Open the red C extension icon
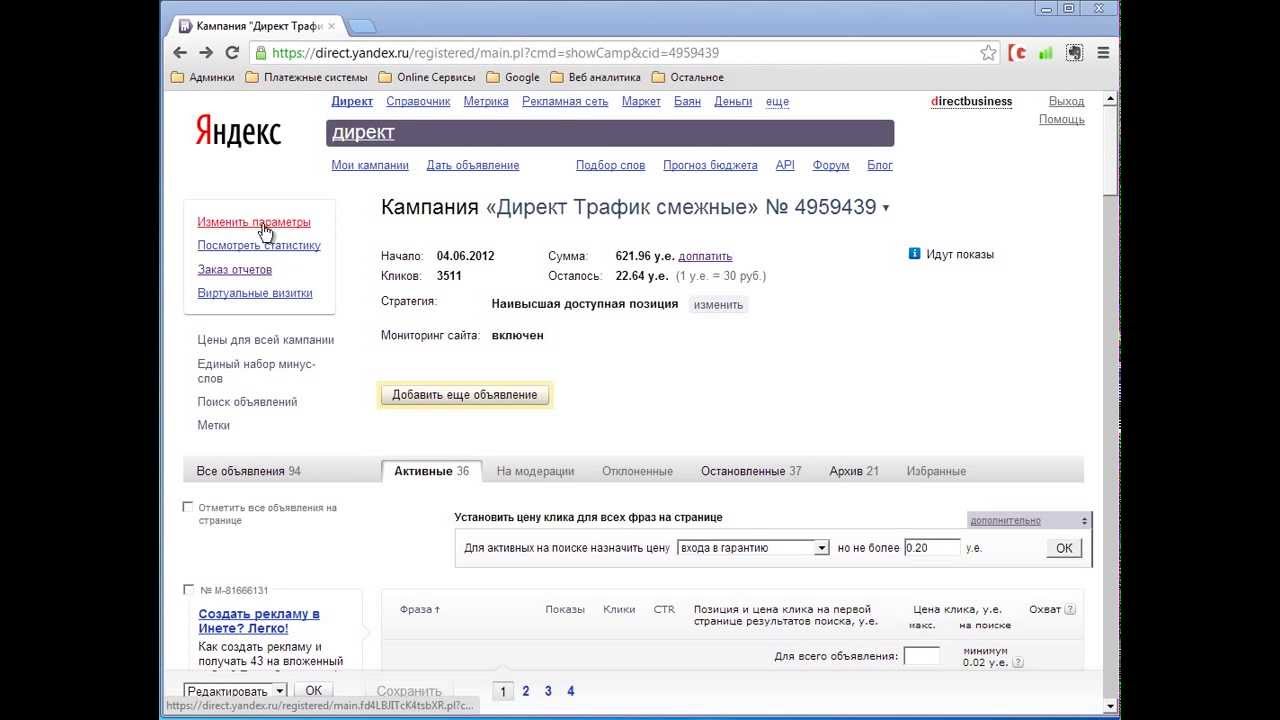 [x=1018, y=53]
